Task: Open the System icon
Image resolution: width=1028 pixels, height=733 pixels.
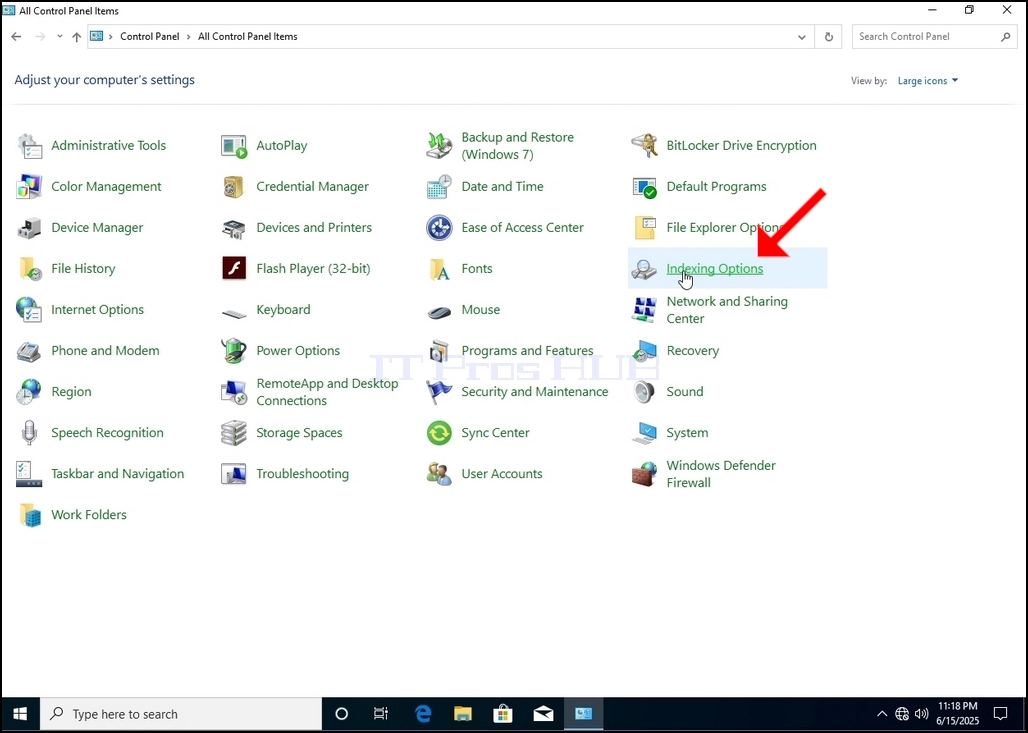Action: click(644, 433)
